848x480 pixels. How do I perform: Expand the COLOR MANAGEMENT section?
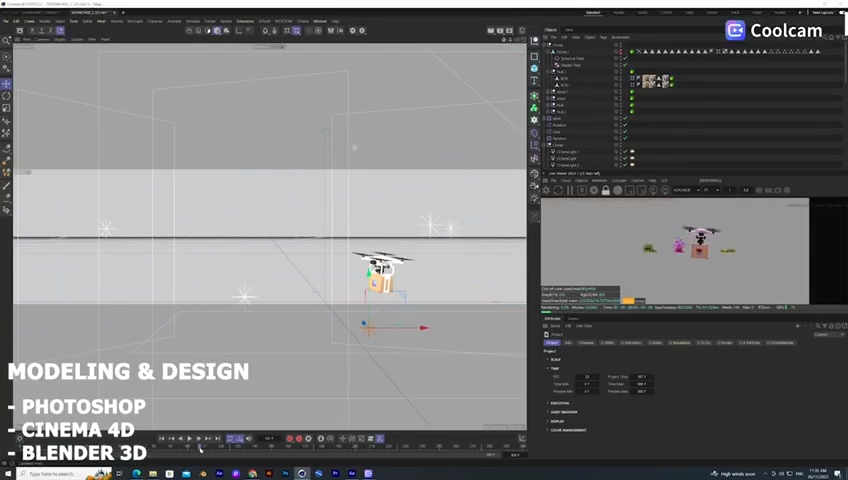(x=547, y=430)
